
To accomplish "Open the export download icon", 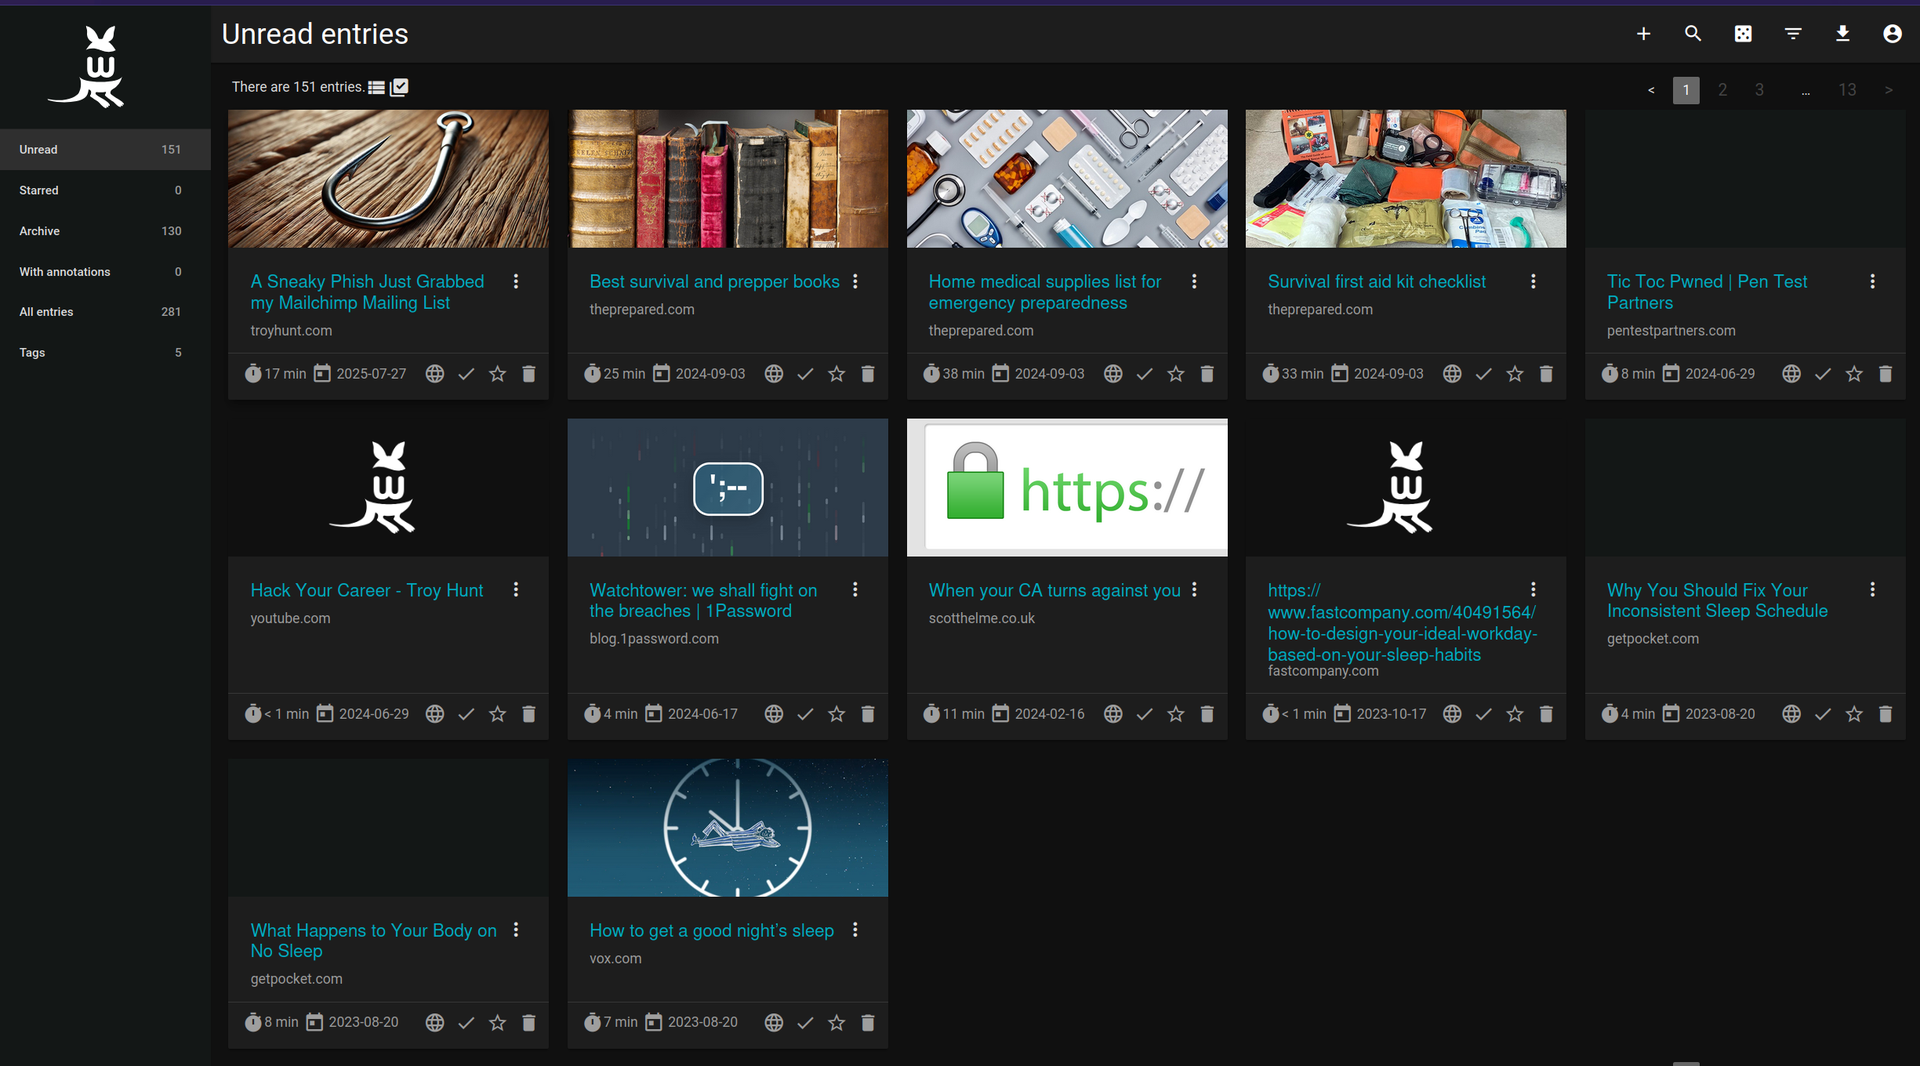I will [x=1843, y=34].
